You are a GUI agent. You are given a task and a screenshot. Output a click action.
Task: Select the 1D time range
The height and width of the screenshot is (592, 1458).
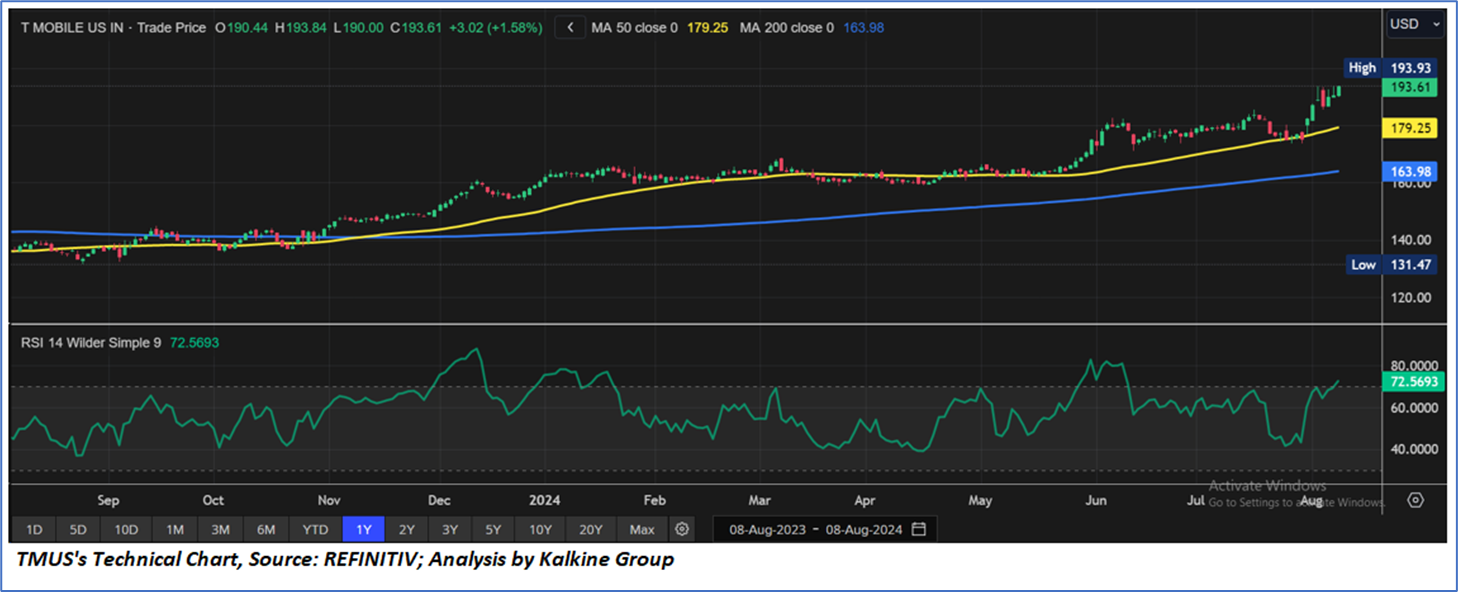coord(34,529)
